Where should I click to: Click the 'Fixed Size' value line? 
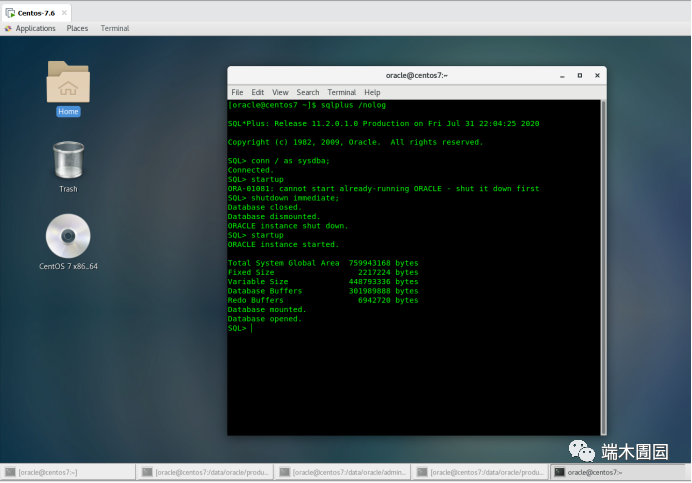click(323, 272)
